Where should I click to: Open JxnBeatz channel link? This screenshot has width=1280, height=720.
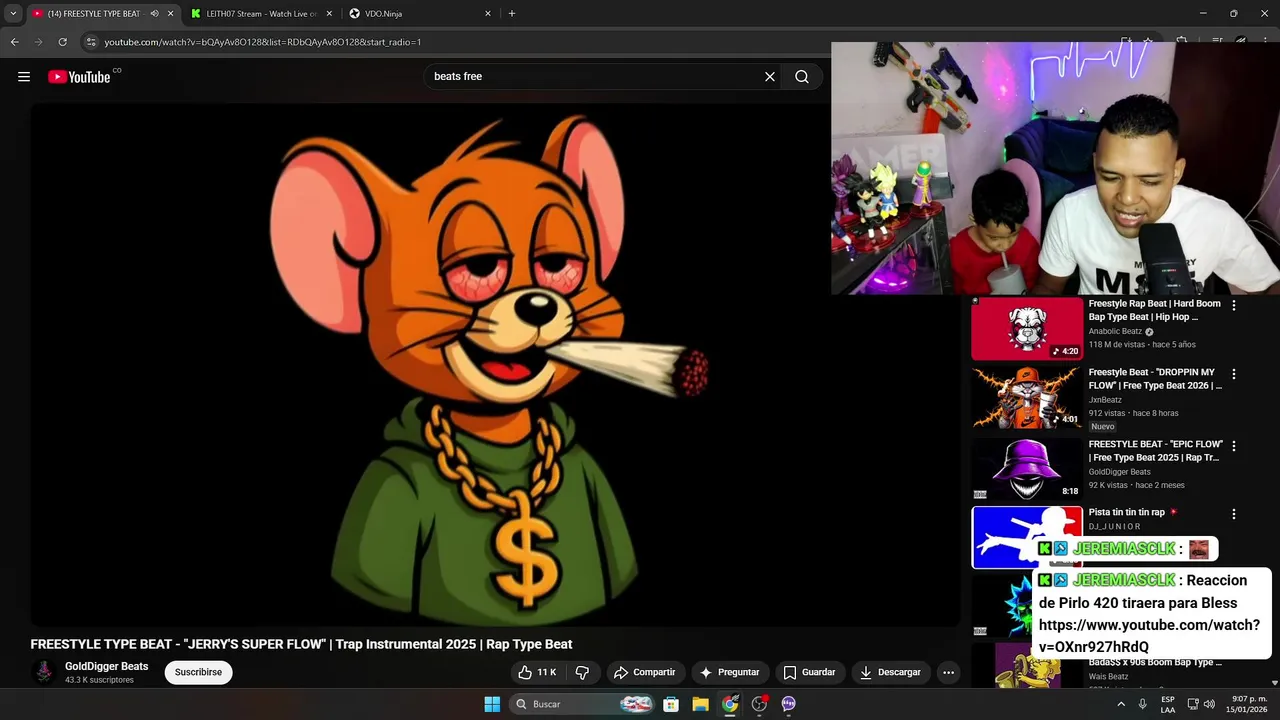tap(1105, 400)
